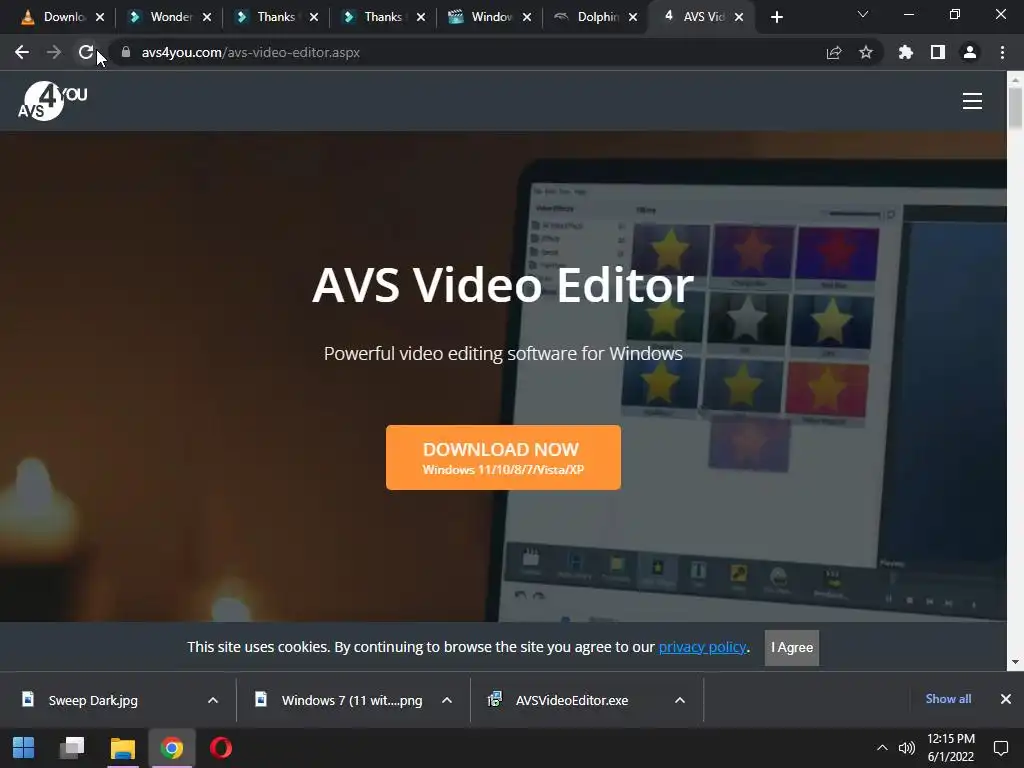Open the notification center
The height and width of the screenshot is (768, 1024).
pos(1000,748)
